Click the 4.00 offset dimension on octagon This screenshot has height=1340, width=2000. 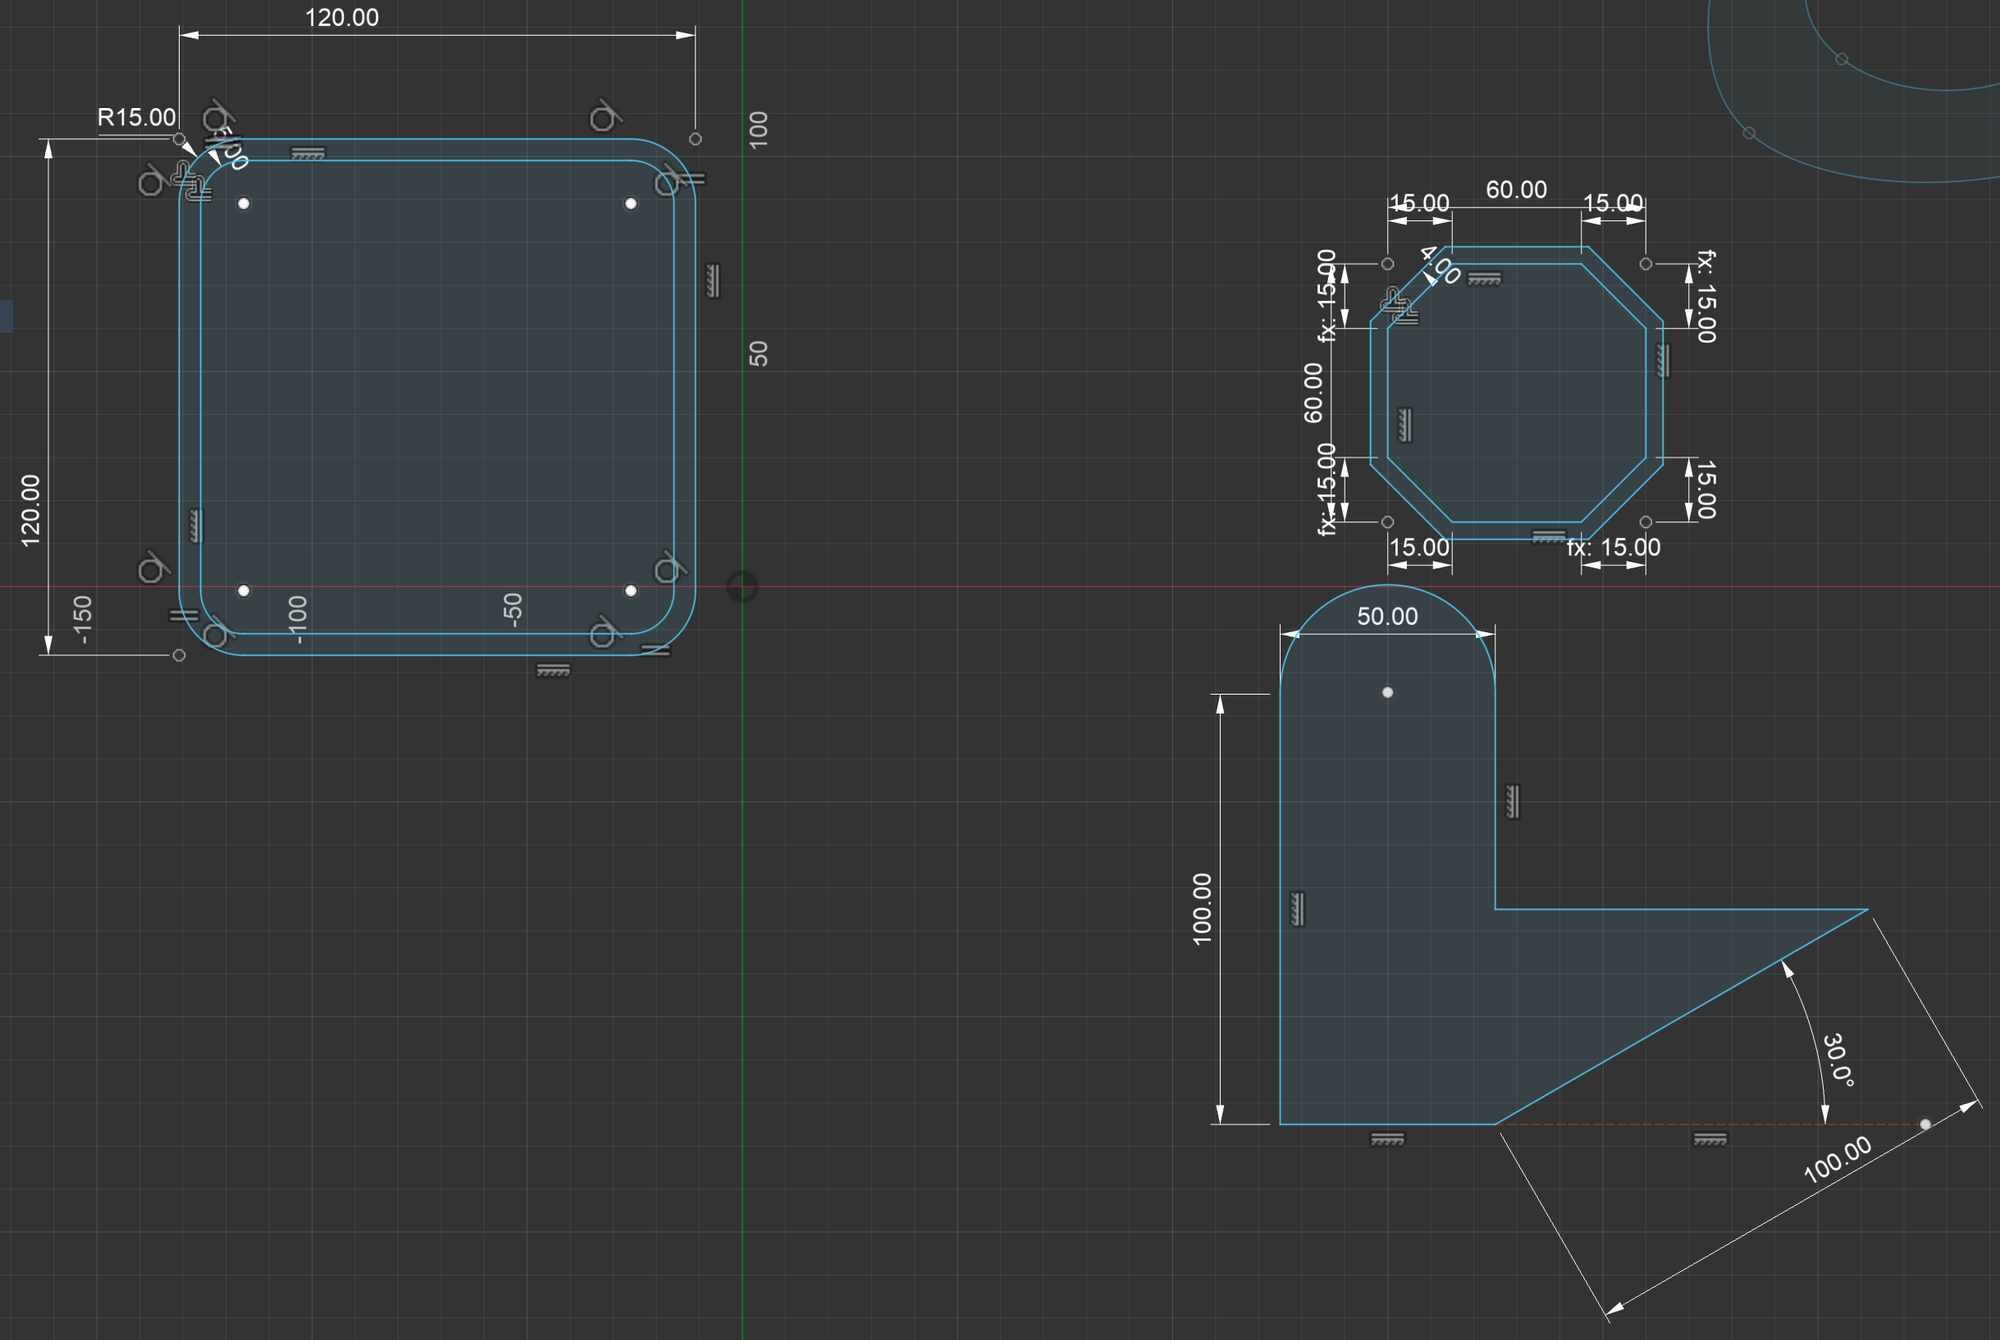pyautogui.click(x=1440, y=265)
